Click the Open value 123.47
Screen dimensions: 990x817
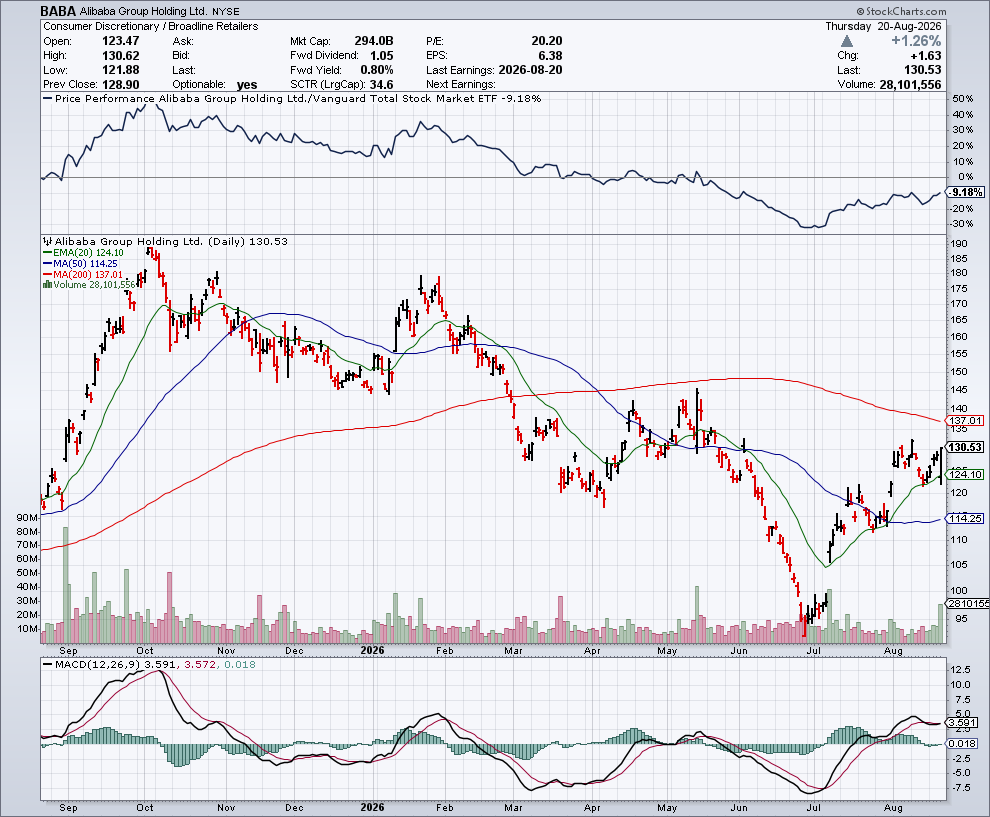coord(121,41)
